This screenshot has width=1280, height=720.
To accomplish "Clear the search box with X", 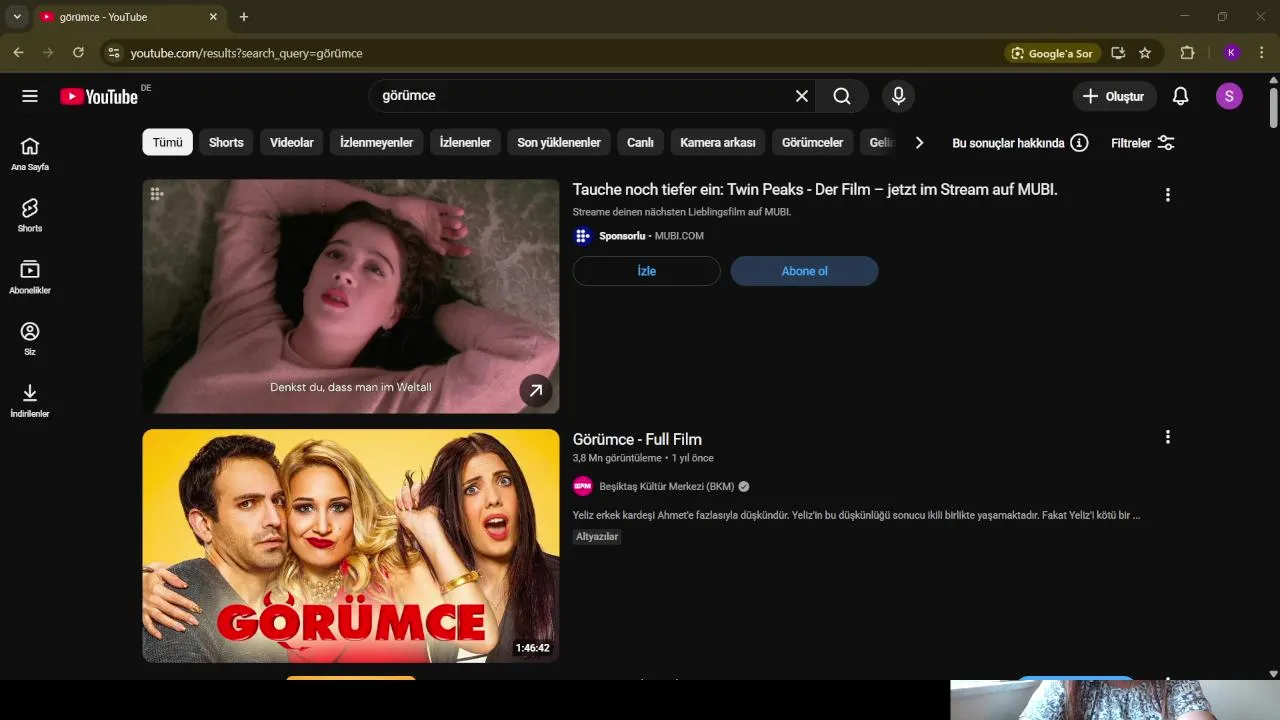I will (801, 96).
